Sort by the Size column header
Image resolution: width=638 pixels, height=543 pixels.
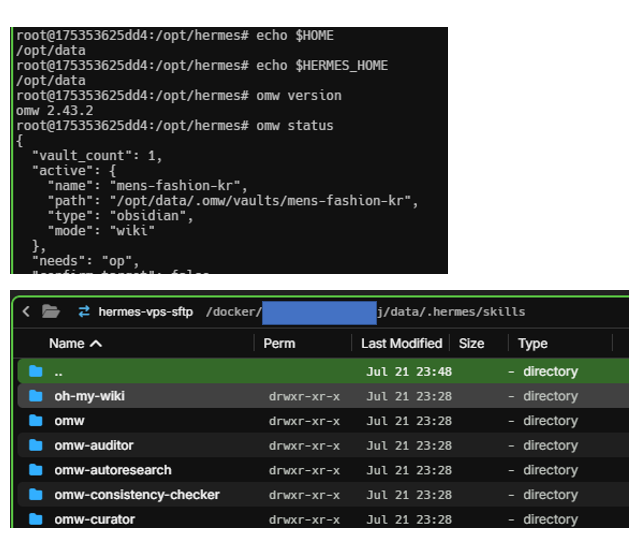point(472,344)
